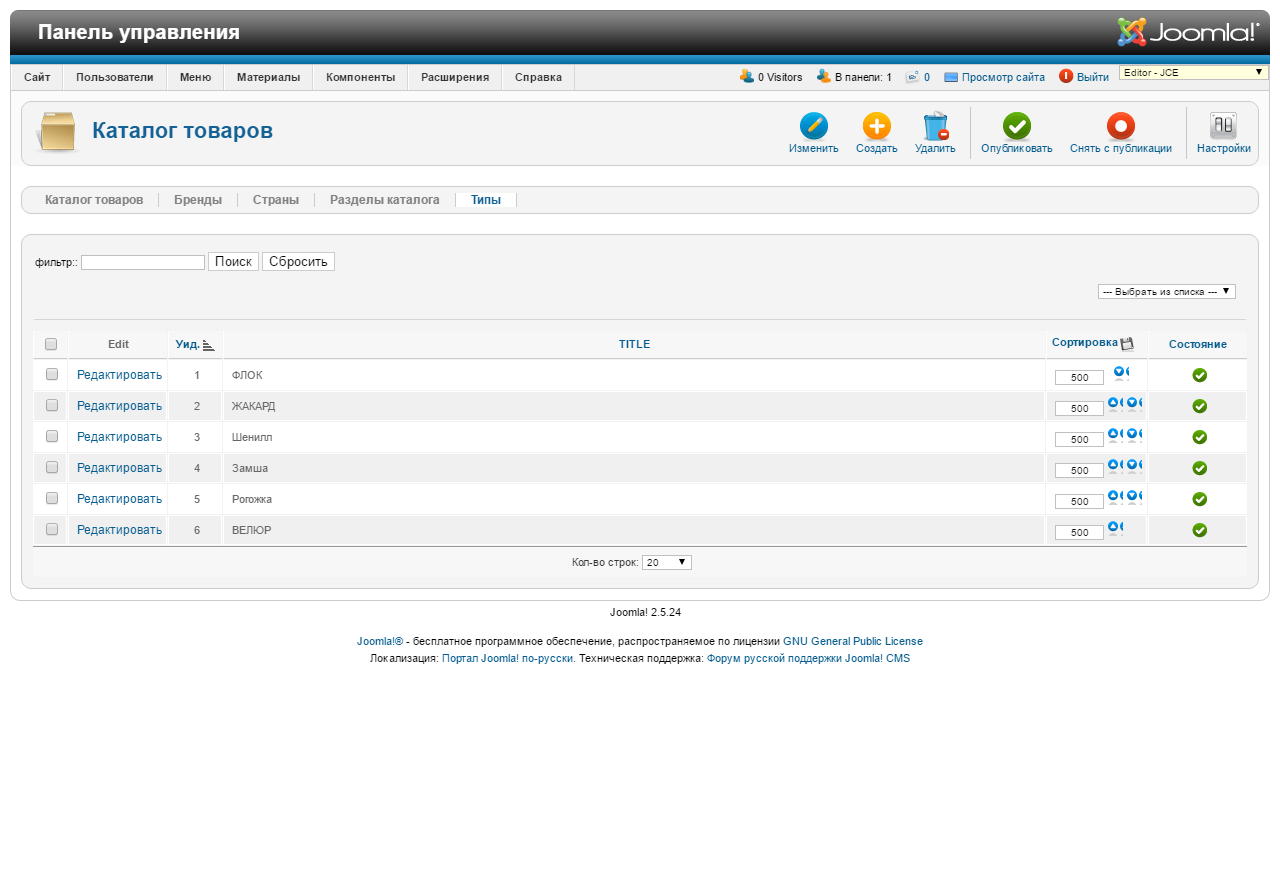The image size is (1280, 879).
Task: Open the Материалы menu
Action: [x=268, y=77]
